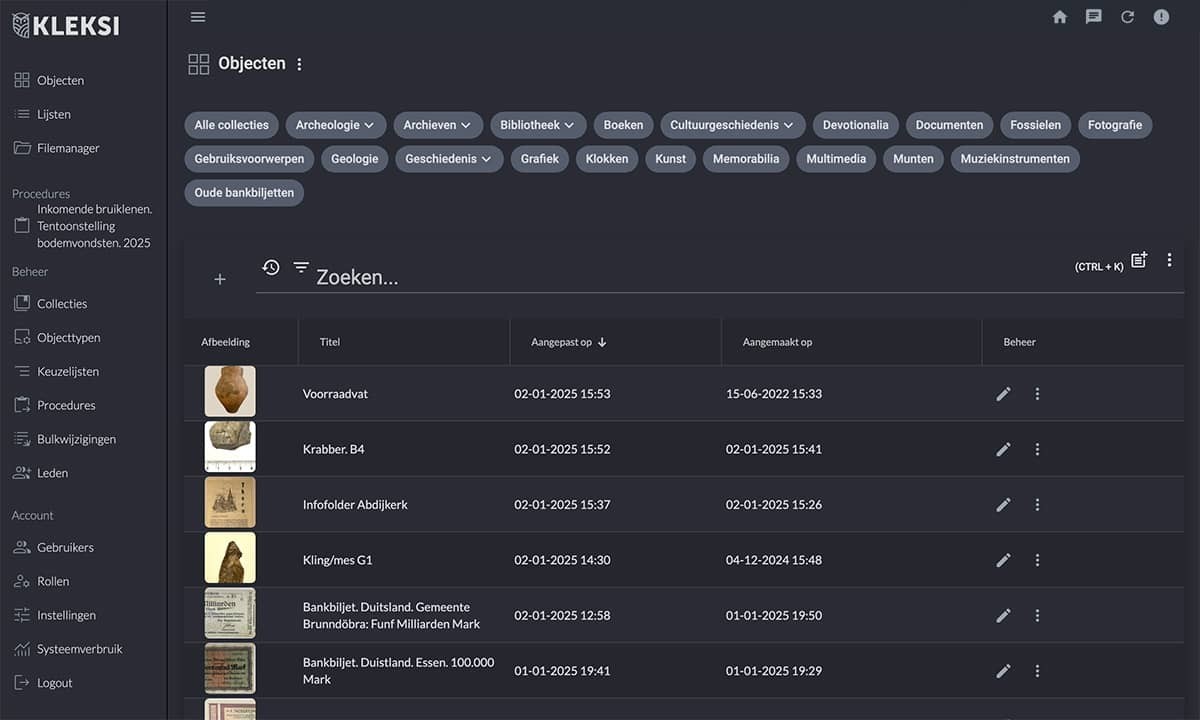This screenshot has height=720, width=1200.
Task: Open more options for Krabber. B4
Action: pos(1037,450)
